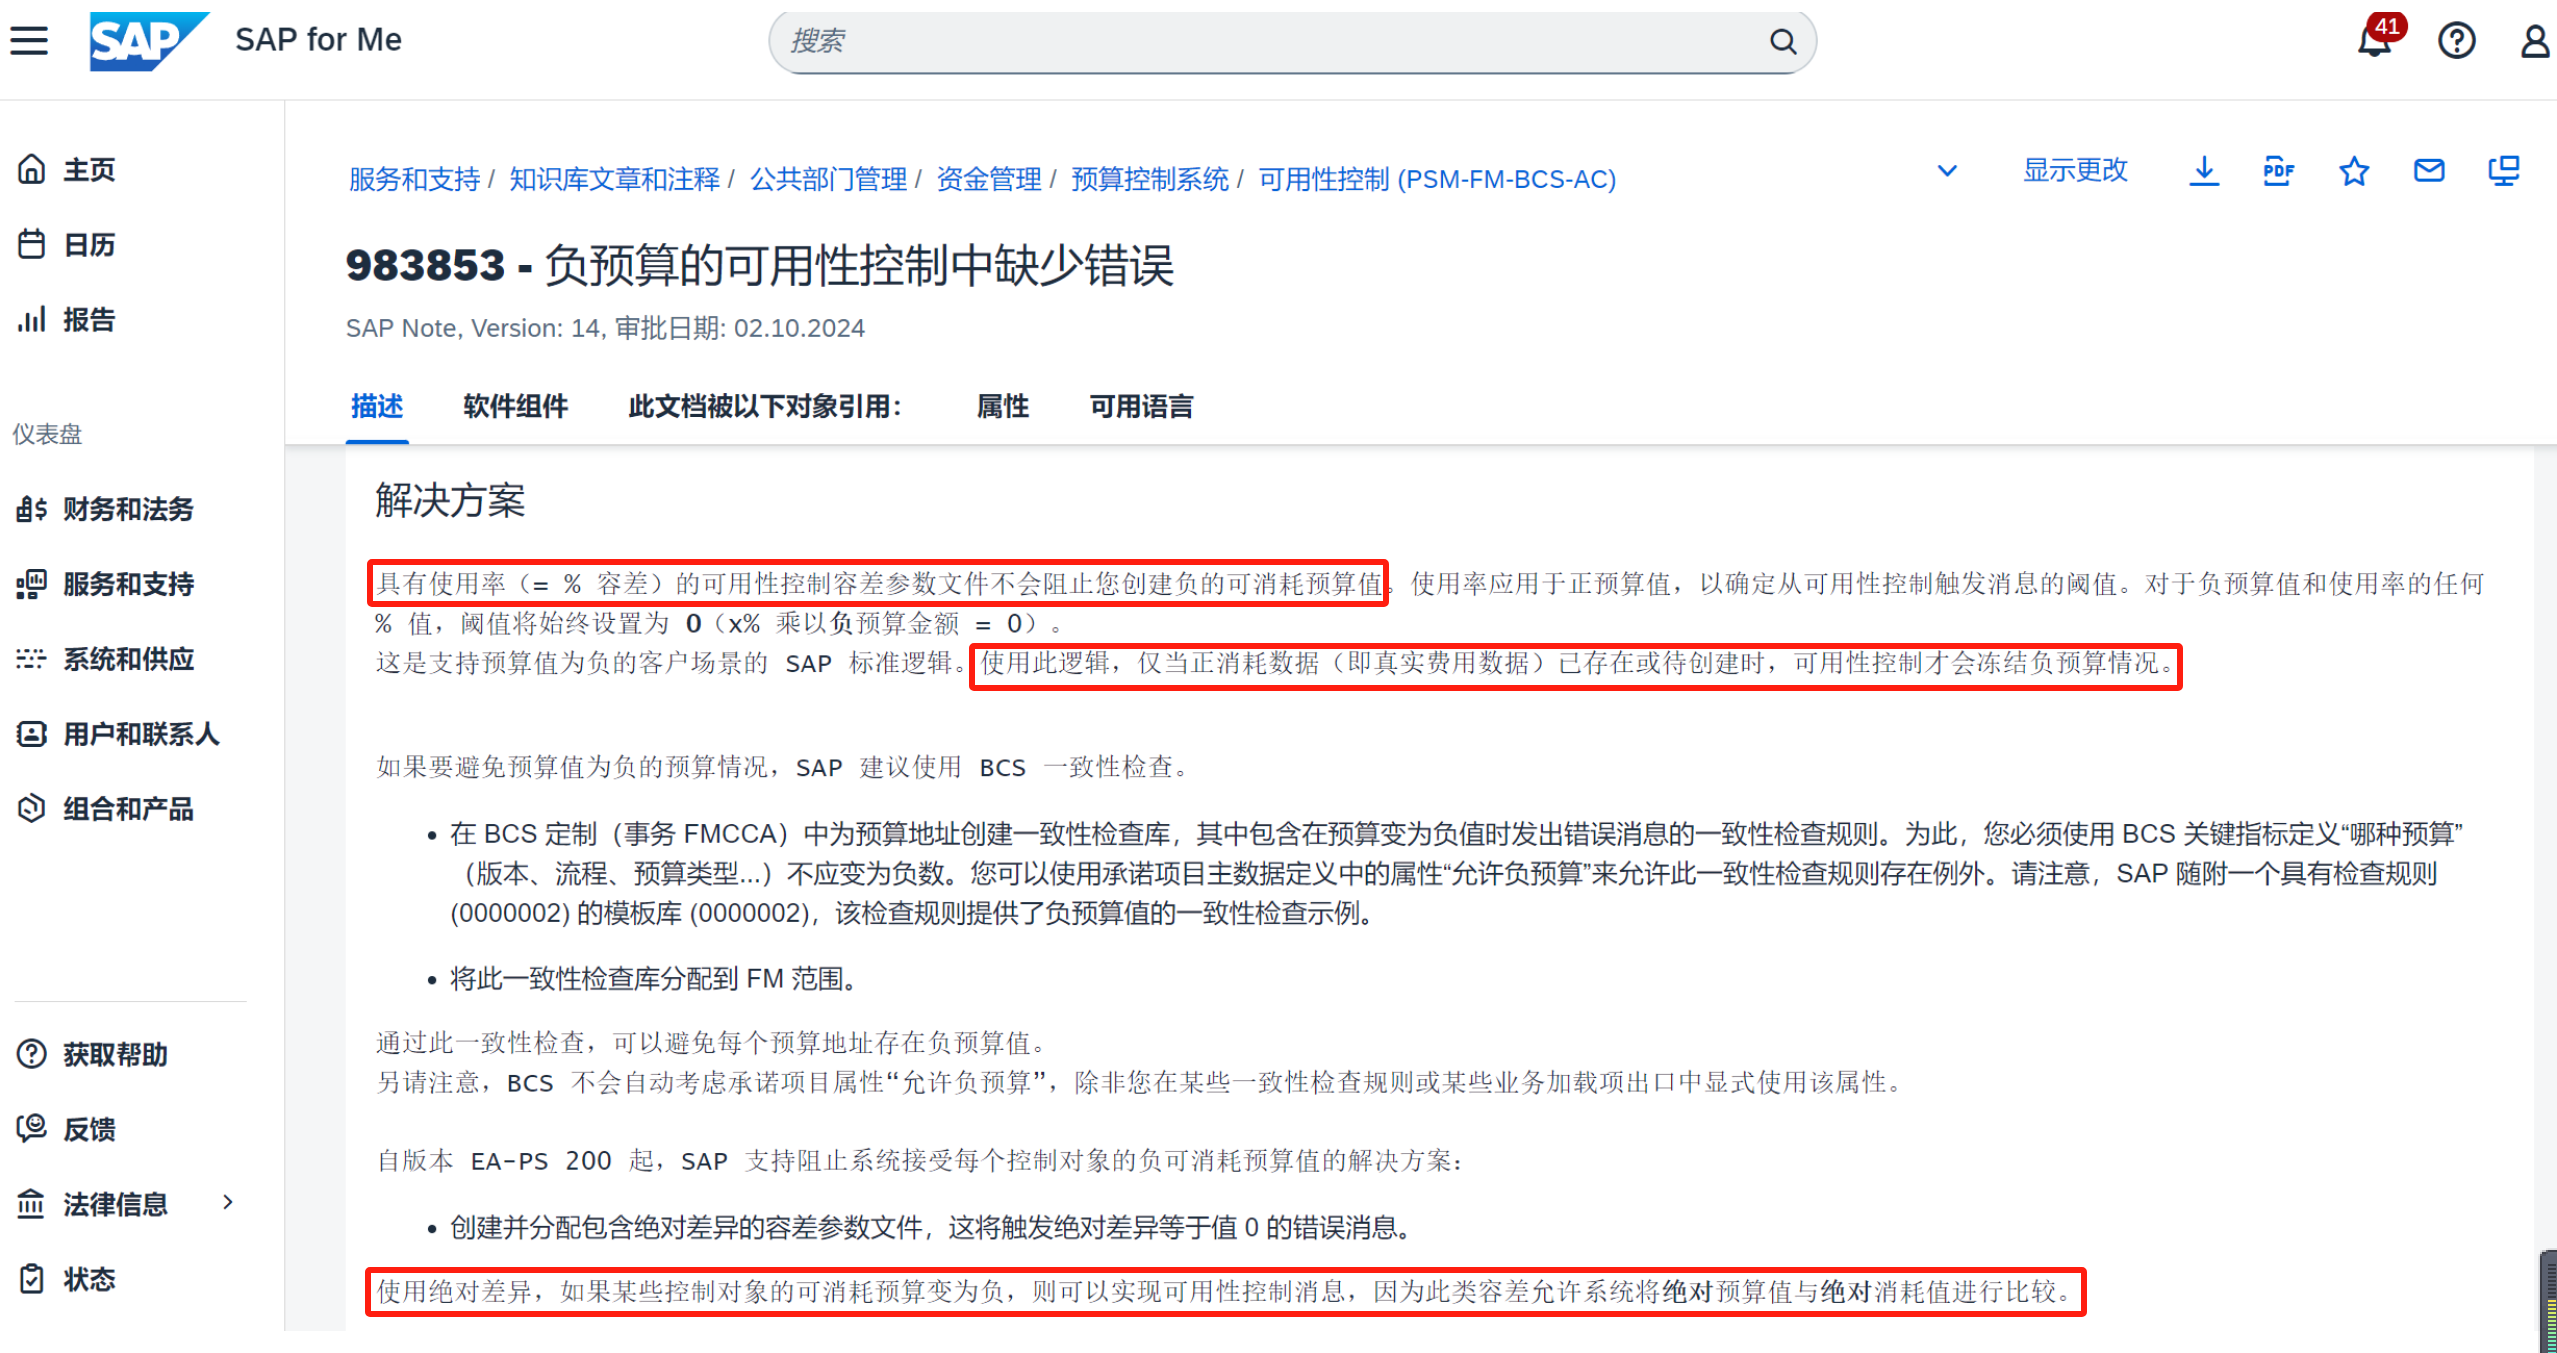The width and height of the screenshot is (2557, 1353).
Task: Open 状态 label in sidebar
Action: [89, 1279]
